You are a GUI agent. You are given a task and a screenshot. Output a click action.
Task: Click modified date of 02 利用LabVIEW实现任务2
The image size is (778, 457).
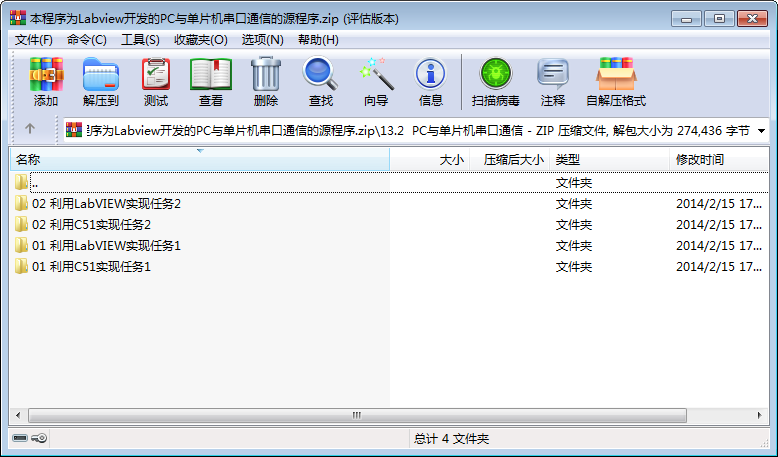pos(719,204)
